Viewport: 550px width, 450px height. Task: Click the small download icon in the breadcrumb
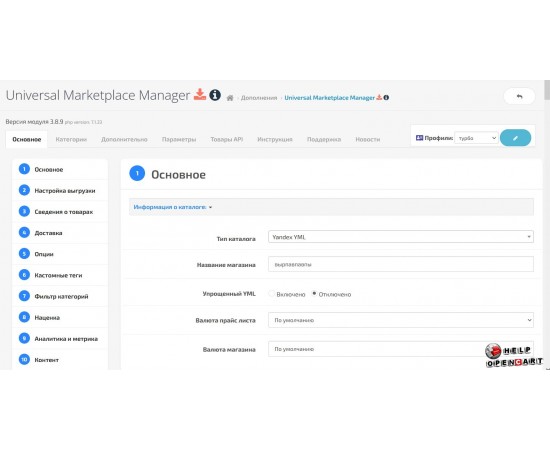coord(379,98)
